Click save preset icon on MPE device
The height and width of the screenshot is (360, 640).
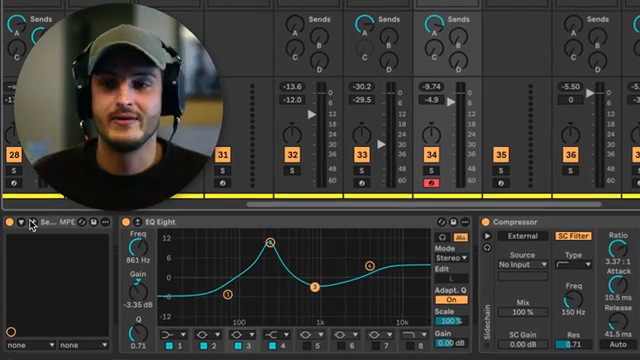point(93,222)
